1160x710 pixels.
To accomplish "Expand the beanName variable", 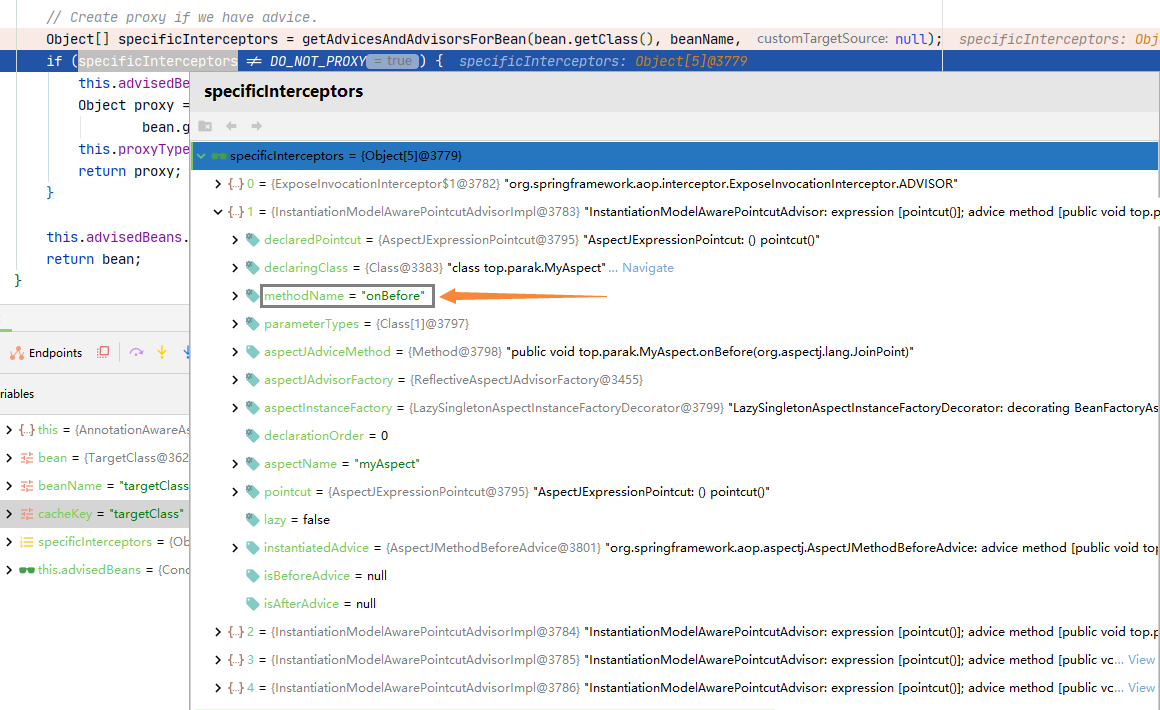I will 9,486.
